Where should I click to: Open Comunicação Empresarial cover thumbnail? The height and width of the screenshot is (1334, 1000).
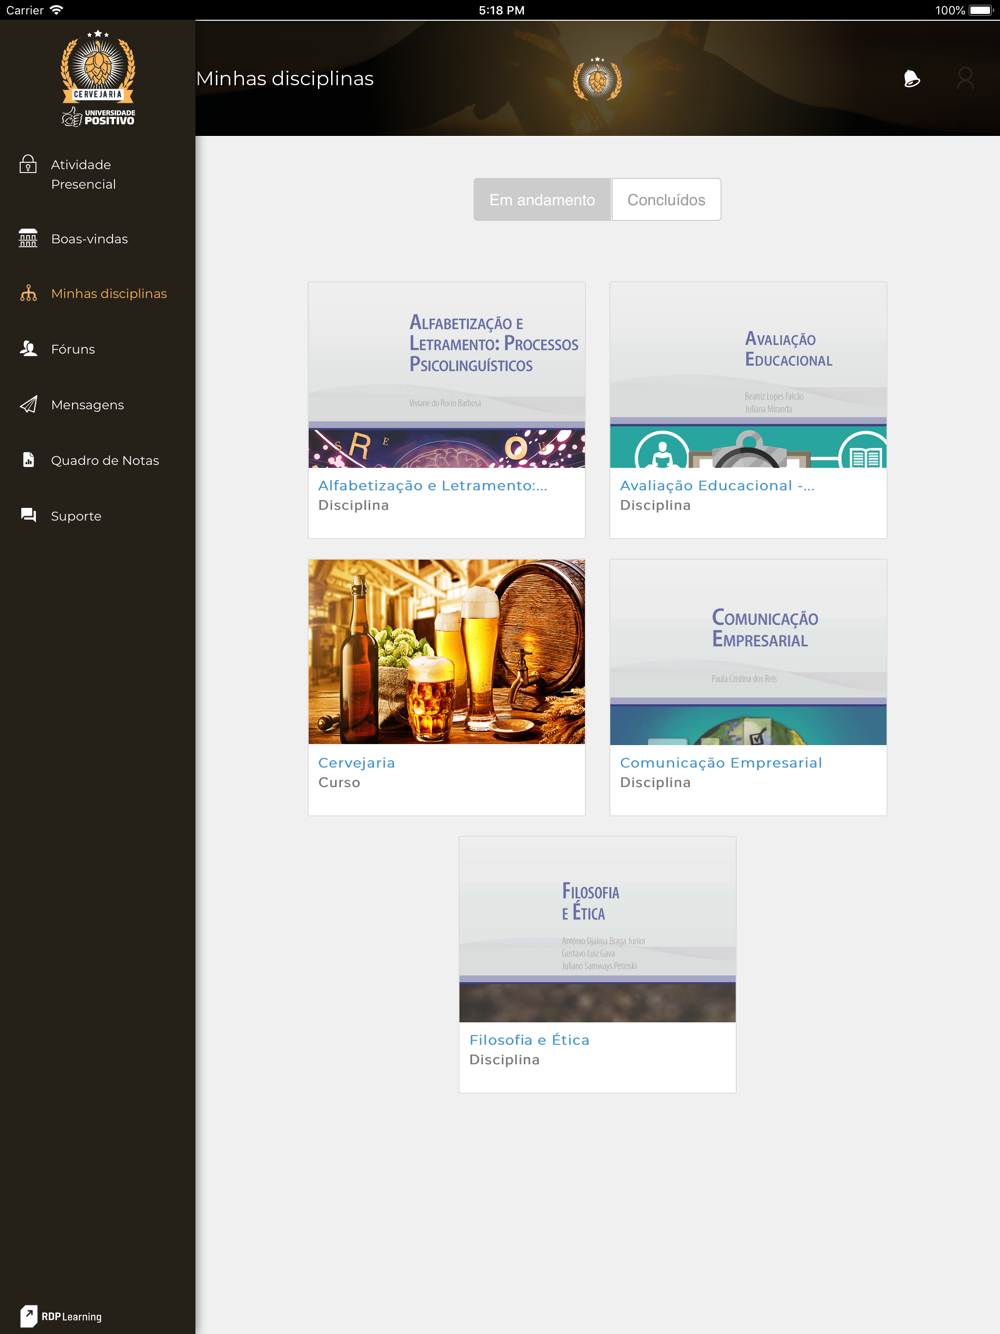point(748,652)
